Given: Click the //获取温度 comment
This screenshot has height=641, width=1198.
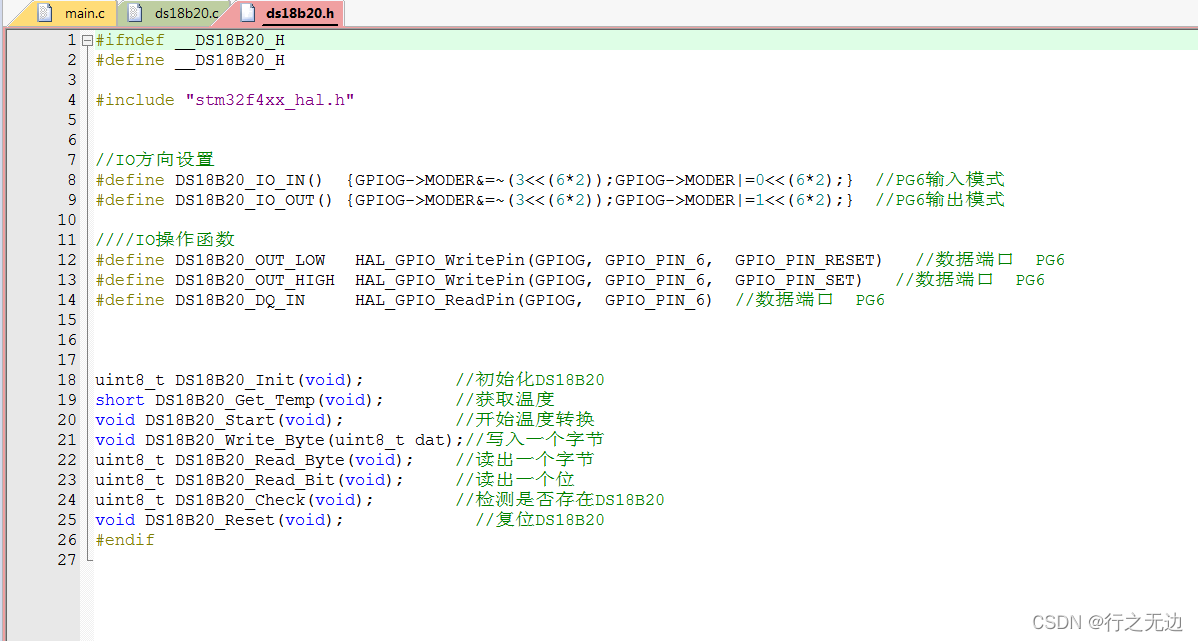Looking at the screenshot, I should coord(505,400).
